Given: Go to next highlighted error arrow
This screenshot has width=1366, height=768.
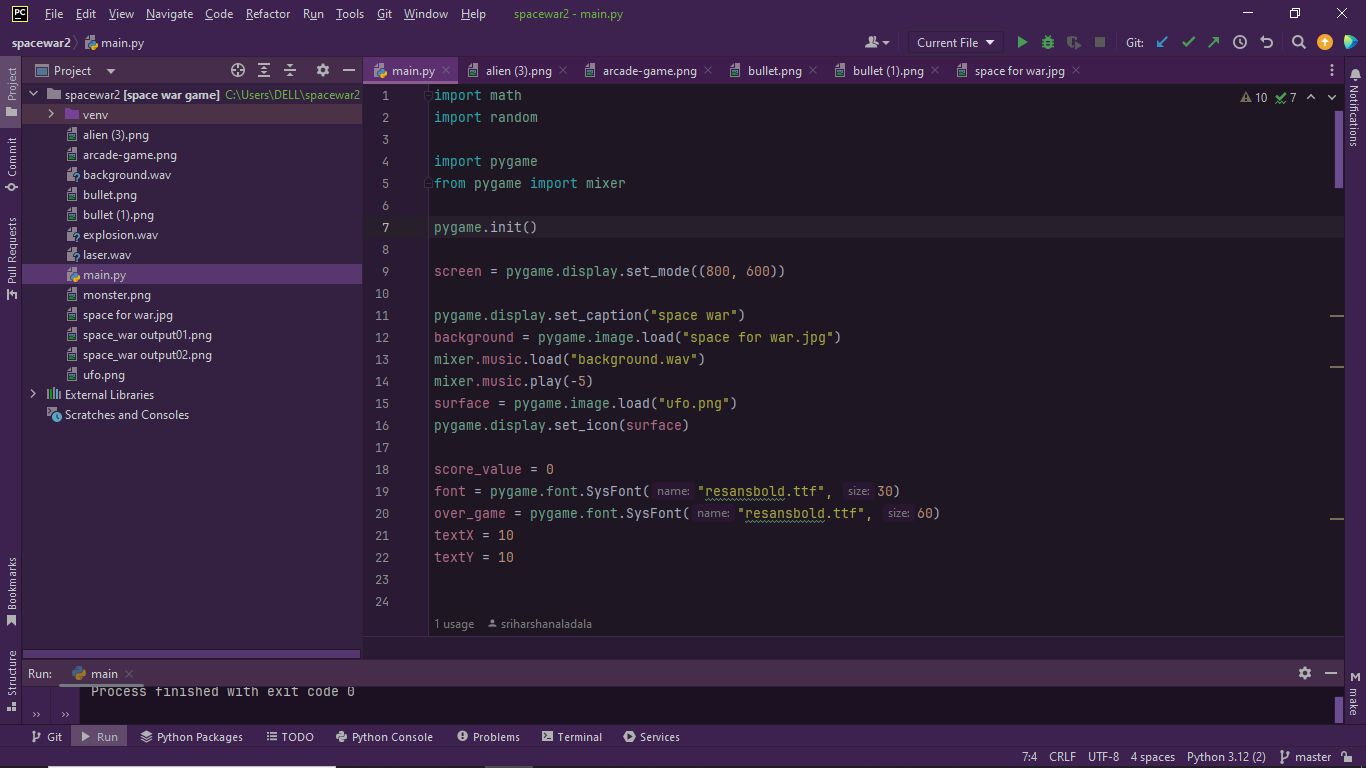Looking at the screenshot, I should (x=1332, y=97).
